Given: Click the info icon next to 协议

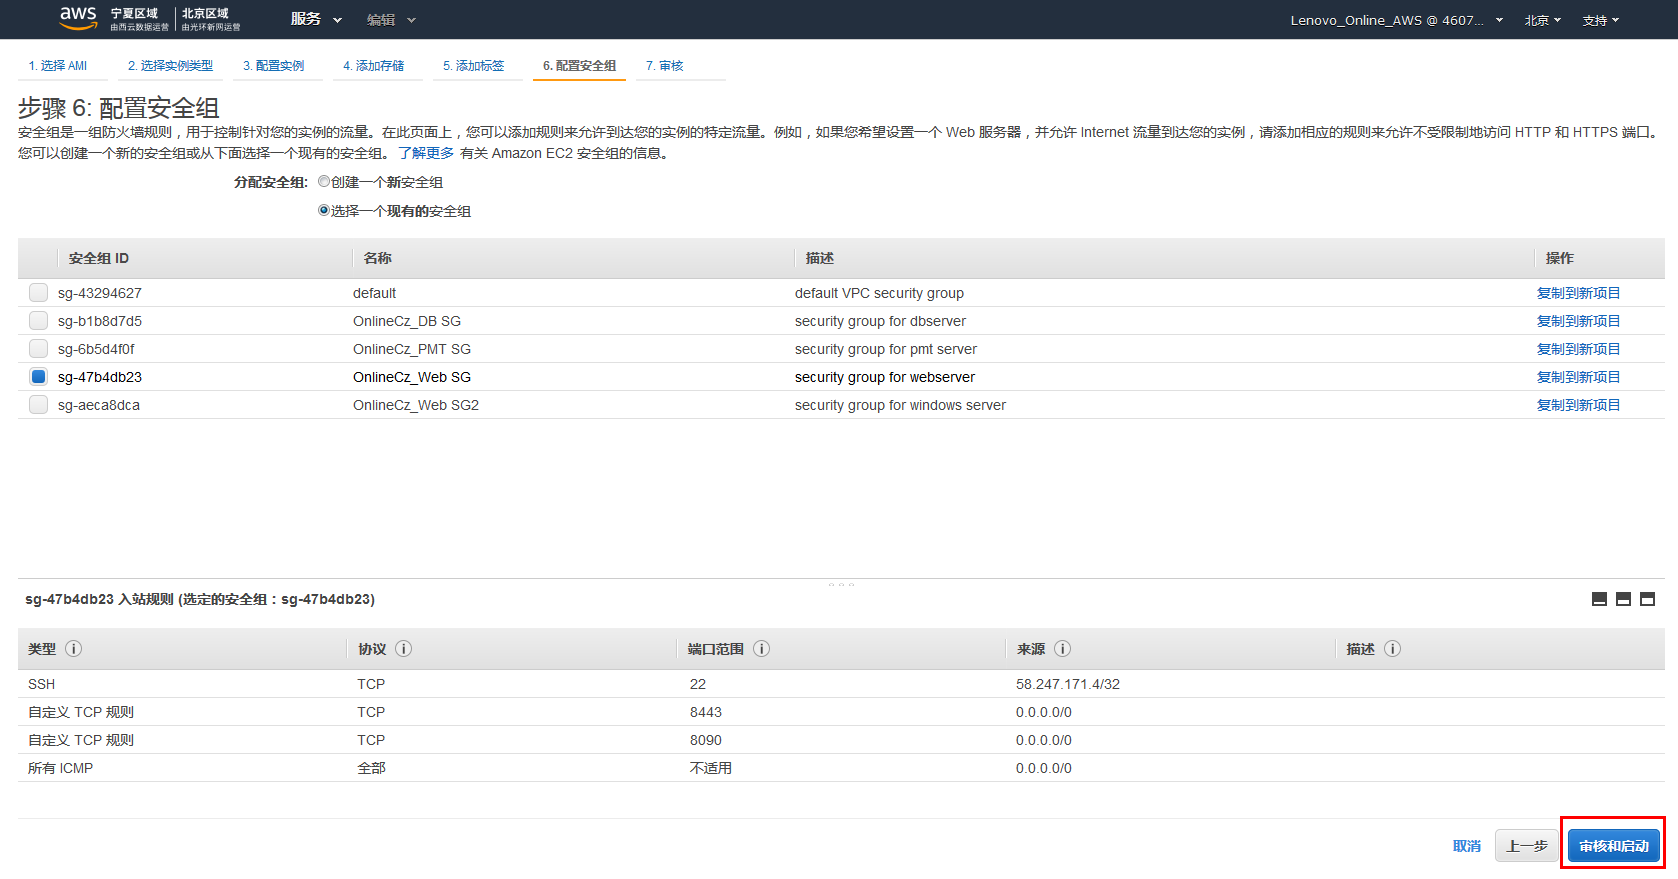Looking at the screenshot, I should (403, 649).
